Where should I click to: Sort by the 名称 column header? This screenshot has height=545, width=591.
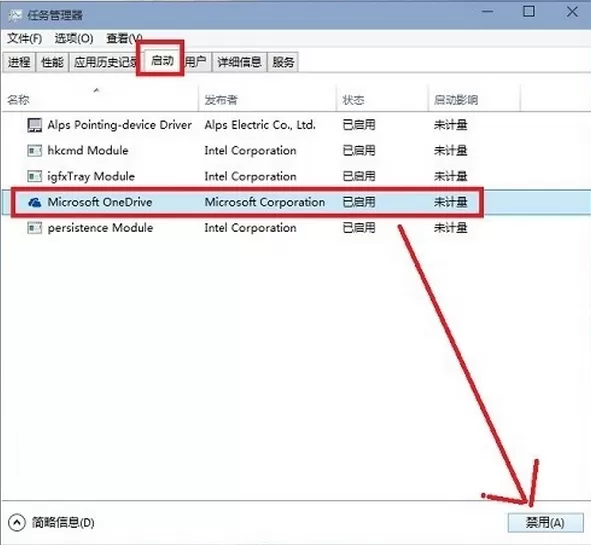100,100
